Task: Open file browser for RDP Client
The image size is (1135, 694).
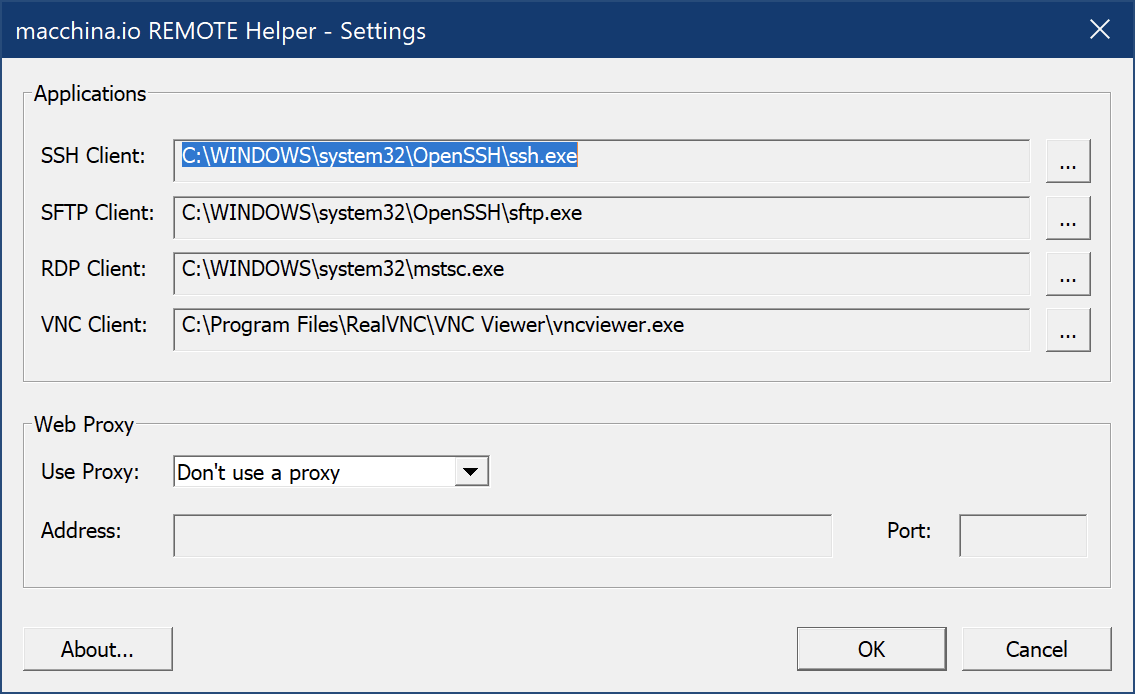Action: 1068,274
